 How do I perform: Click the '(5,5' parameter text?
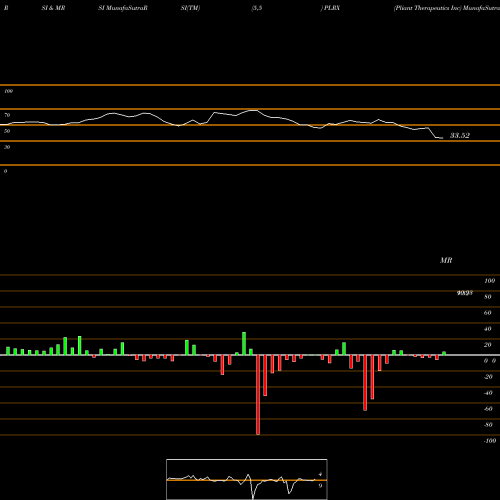click(x=257, y=8)
